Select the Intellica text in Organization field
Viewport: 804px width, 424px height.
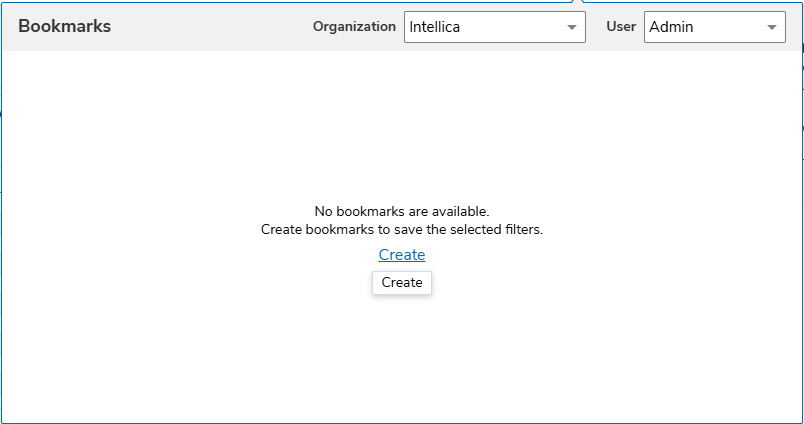[x=435, y=27]
